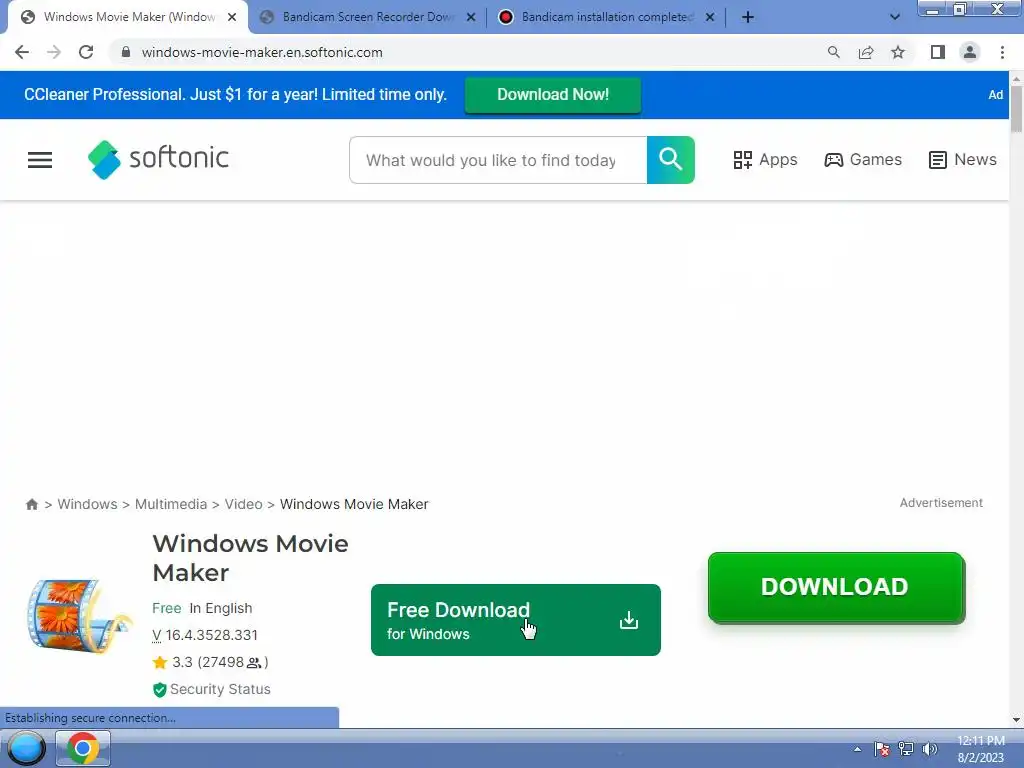Click the Windows Movie Maker page title
This screenshot has height=768, width=1024.
pyautogui.click(x=250, y=558)
